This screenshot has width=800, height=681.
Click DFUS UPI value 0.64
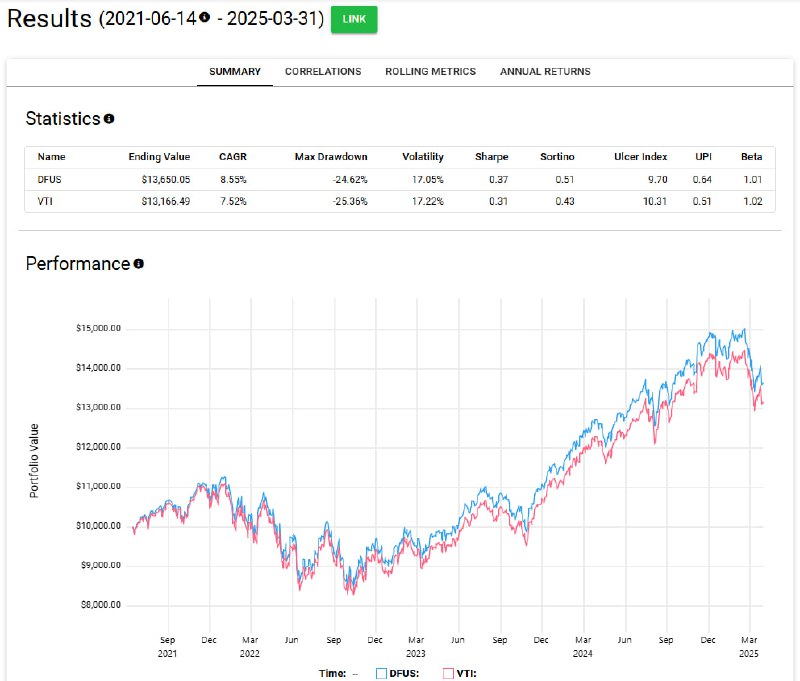coord(702,180)
